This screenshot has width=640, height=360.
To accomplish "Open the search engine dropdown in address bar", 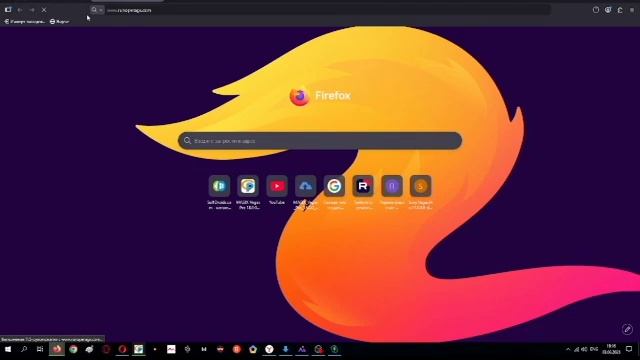I will 97,10.
